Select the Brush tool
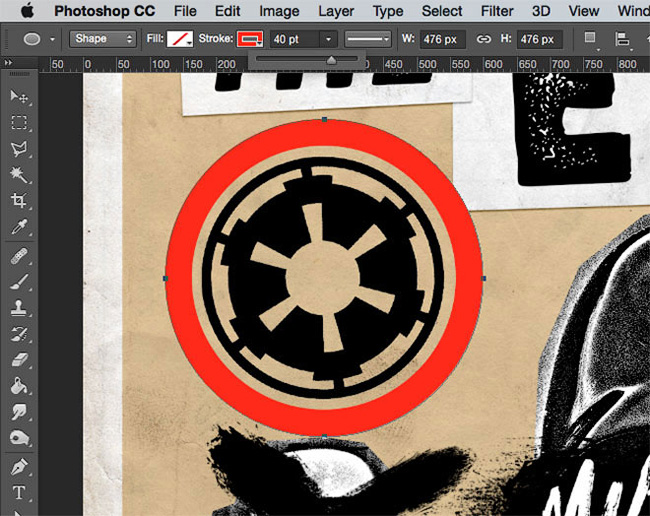Viewport: 650px width, 516px height. [x=19, y=282]
